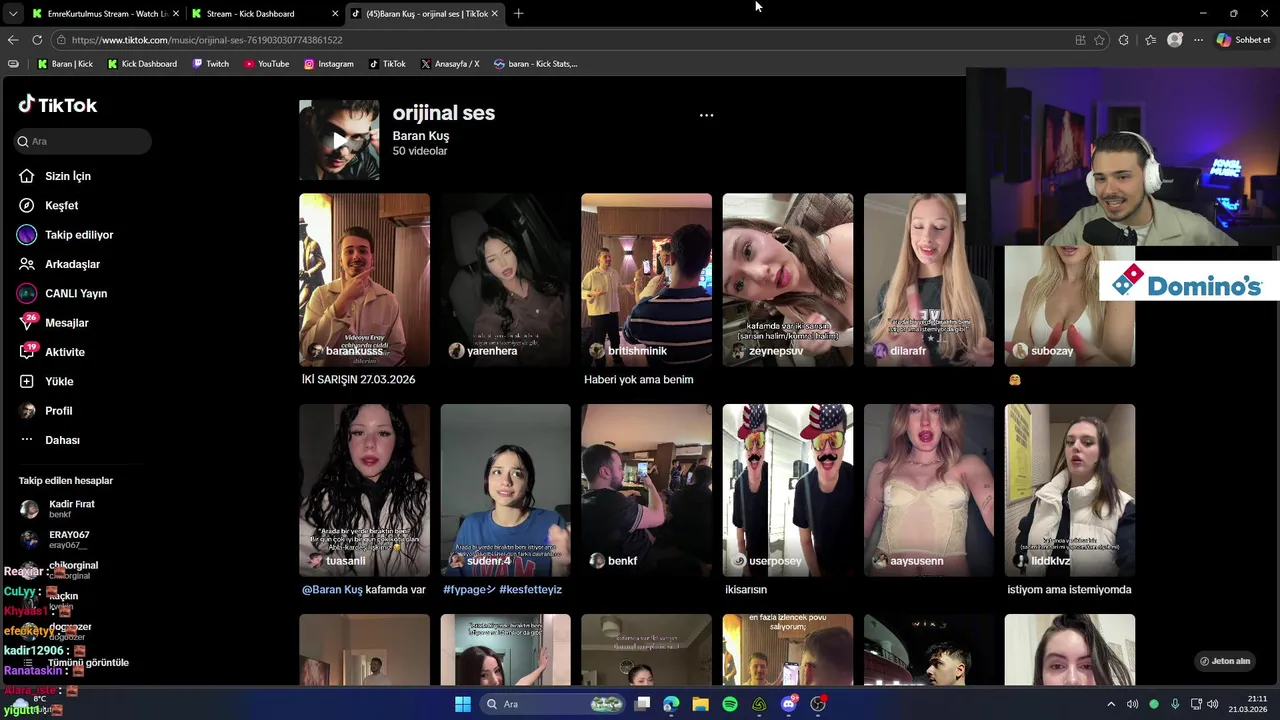Show hidden system tray icons
This screenshot has width=1280, height=720.
pyautogui.click(x=1111, y=704)
